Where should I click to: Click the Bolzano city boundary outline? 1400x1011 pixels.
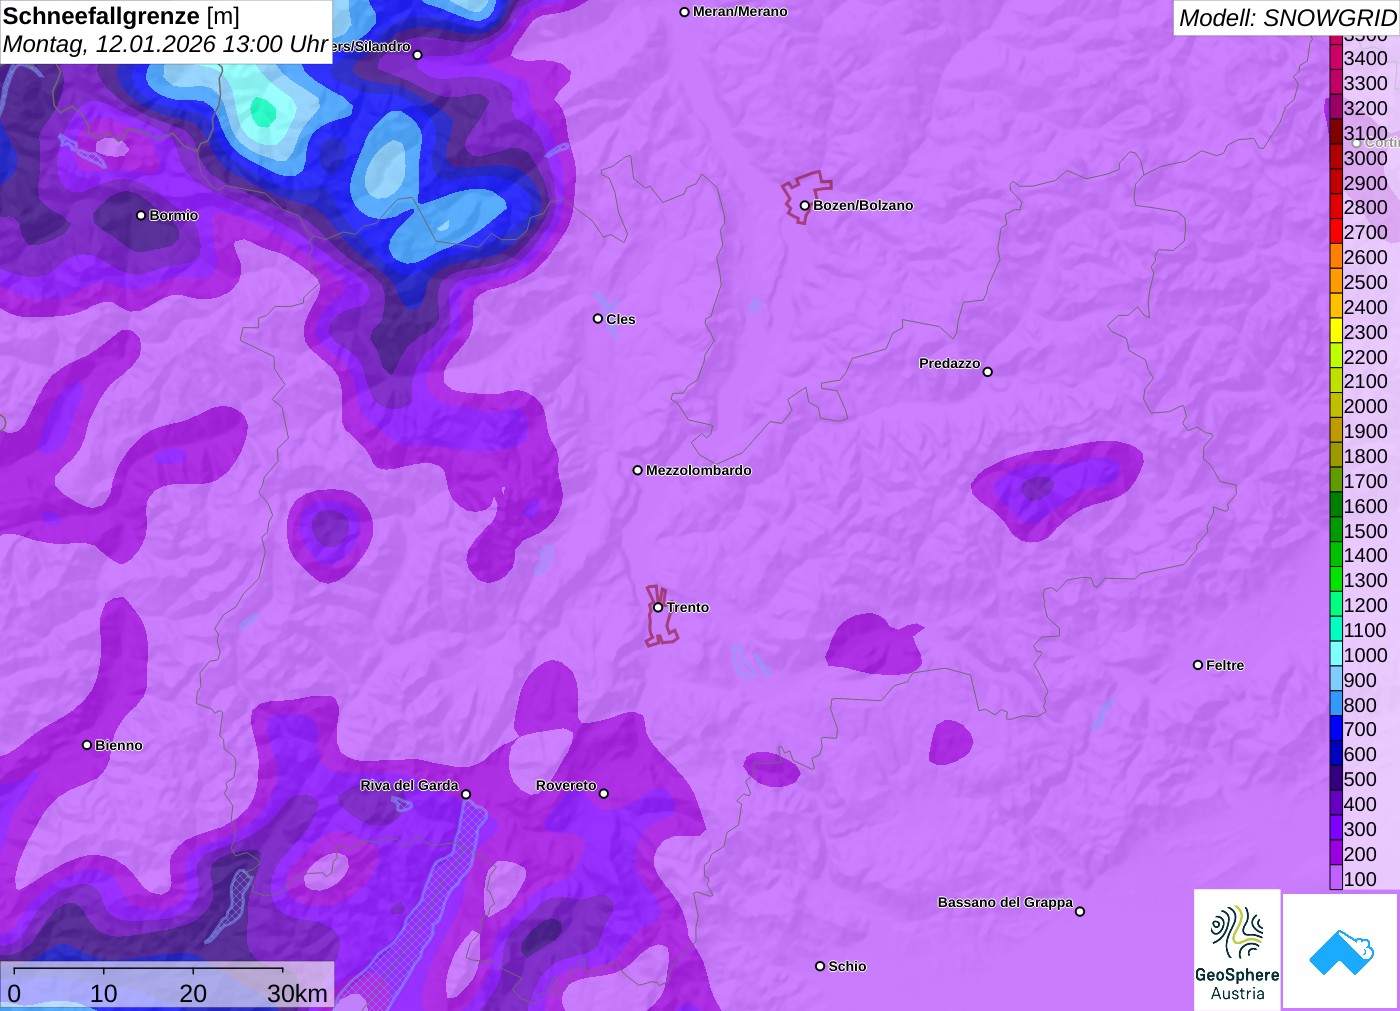pos(806,197)
